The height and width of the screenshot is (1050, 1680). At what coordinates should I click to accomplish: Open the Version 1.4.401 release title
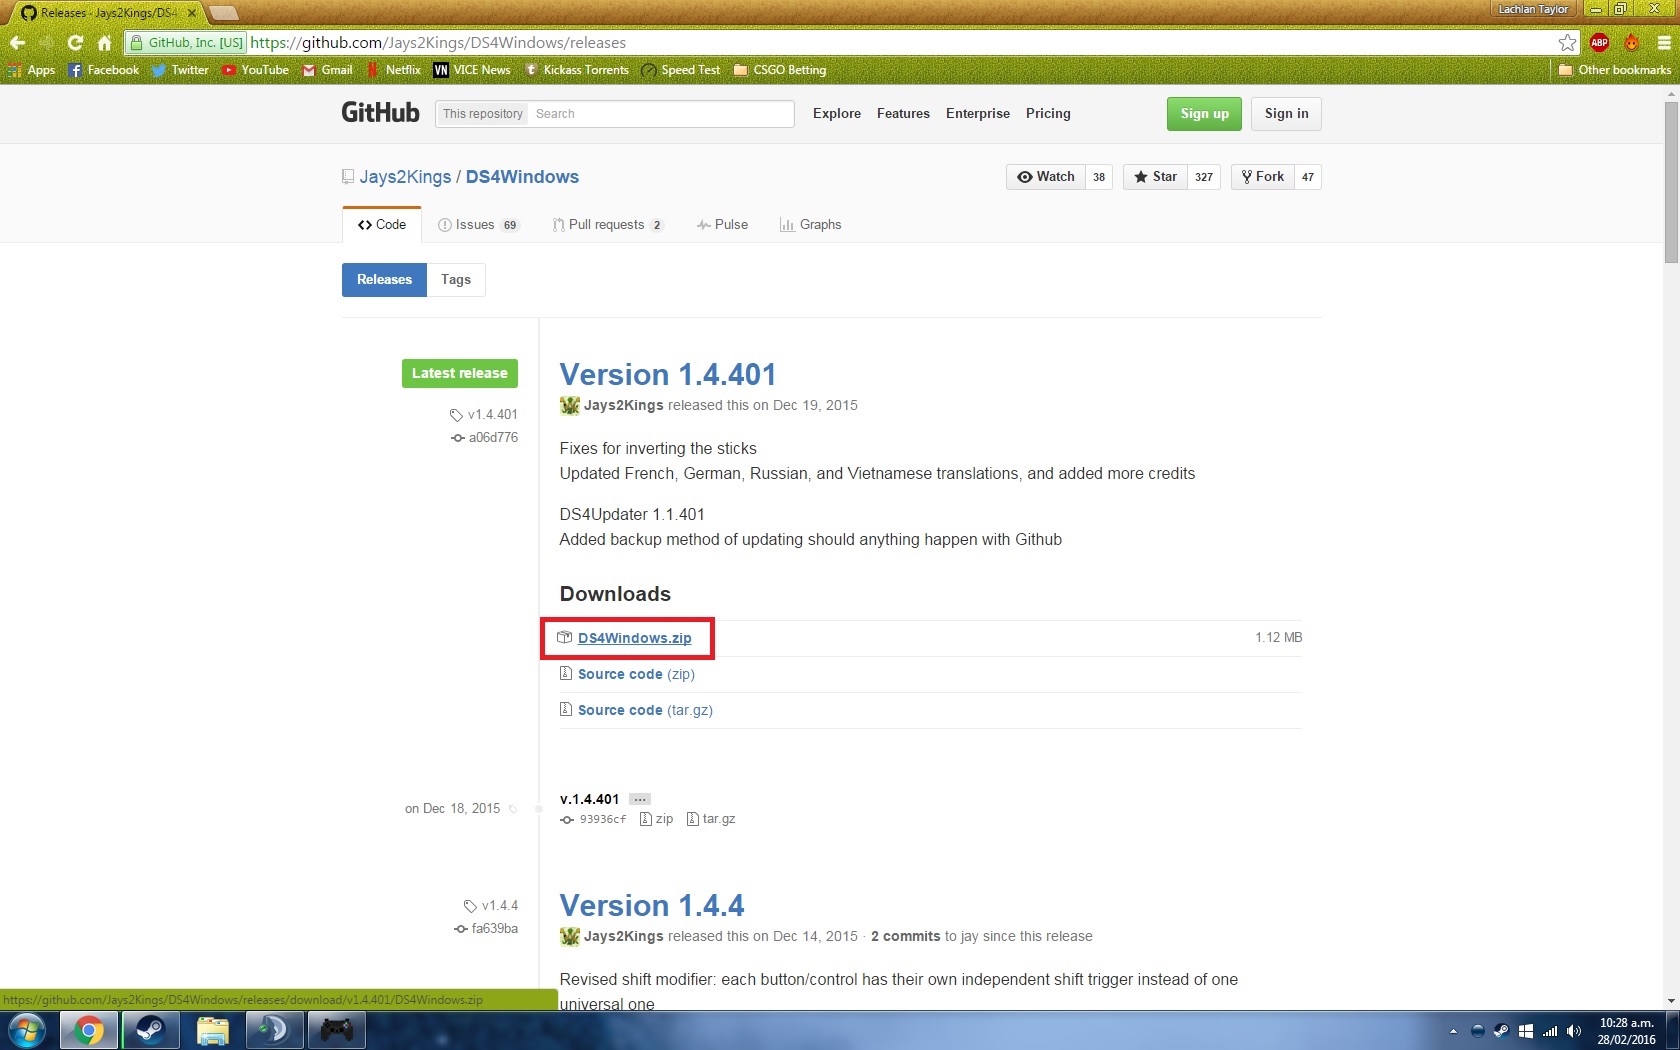[668, 375]
